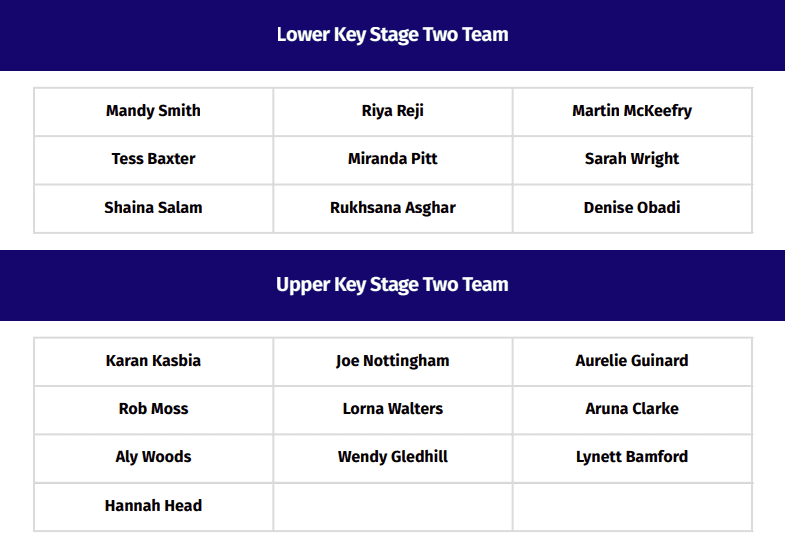Click Rukhsana Asghar's name
Viewport: 785px width, 548px height.
(392, 208)
